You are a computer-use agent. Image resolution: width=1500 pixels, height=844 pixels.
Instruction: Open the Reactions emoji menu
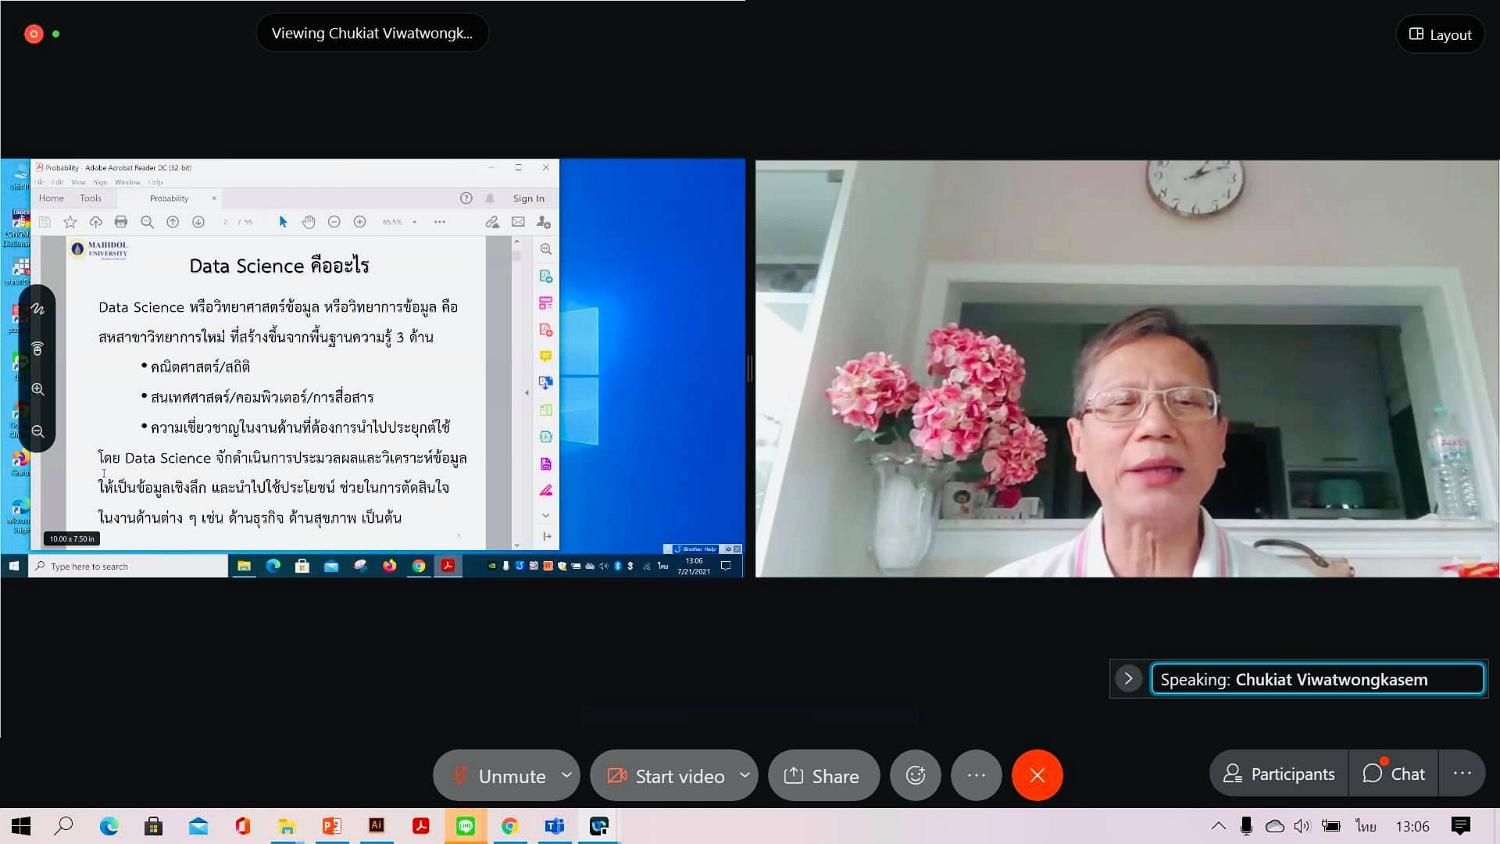[915, 775]
